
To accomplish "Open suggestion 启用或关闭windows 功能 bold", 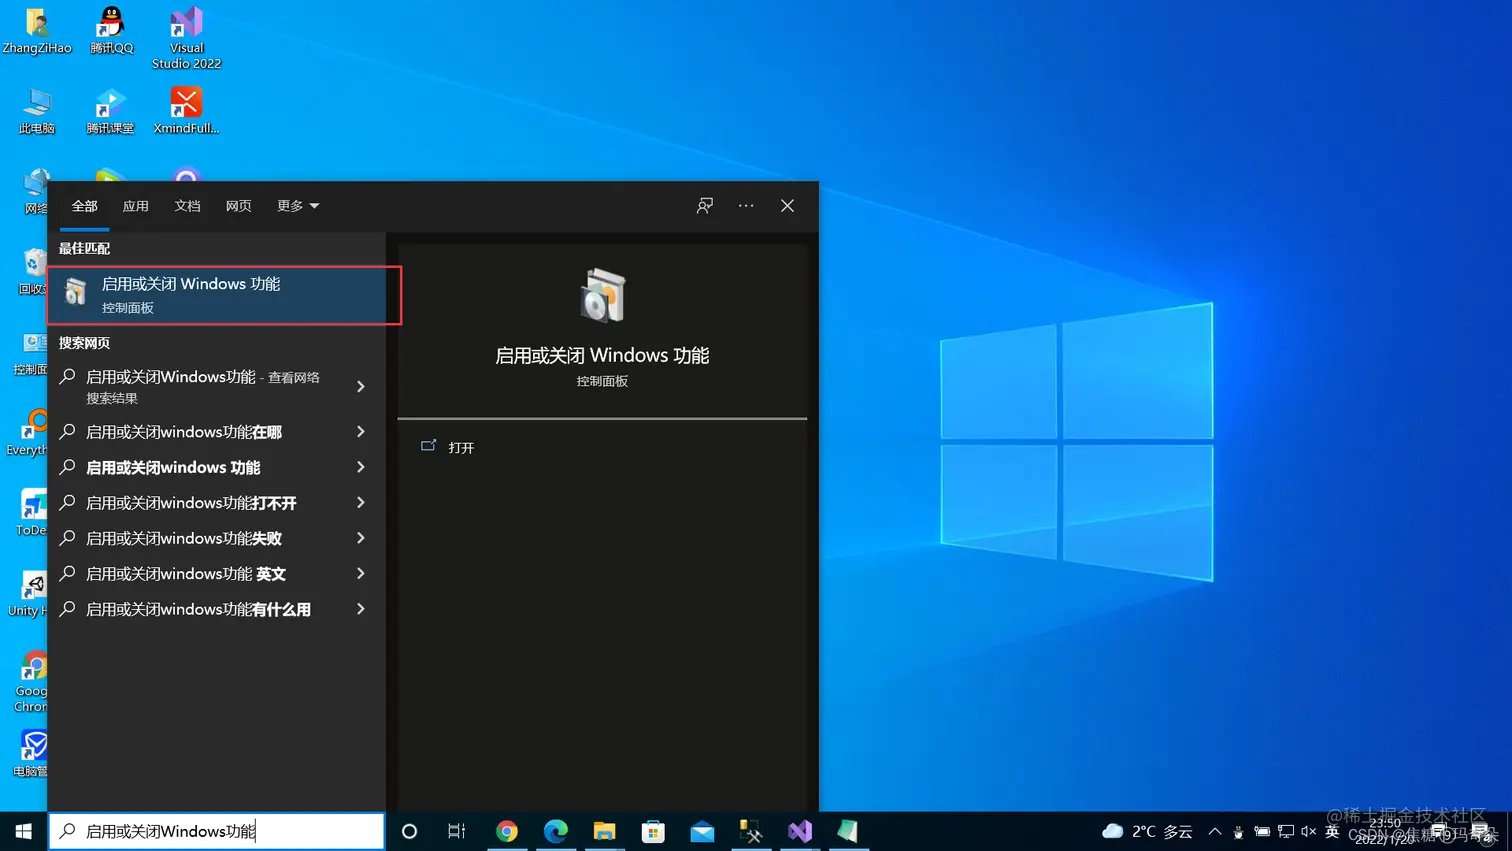I will 216,467.
